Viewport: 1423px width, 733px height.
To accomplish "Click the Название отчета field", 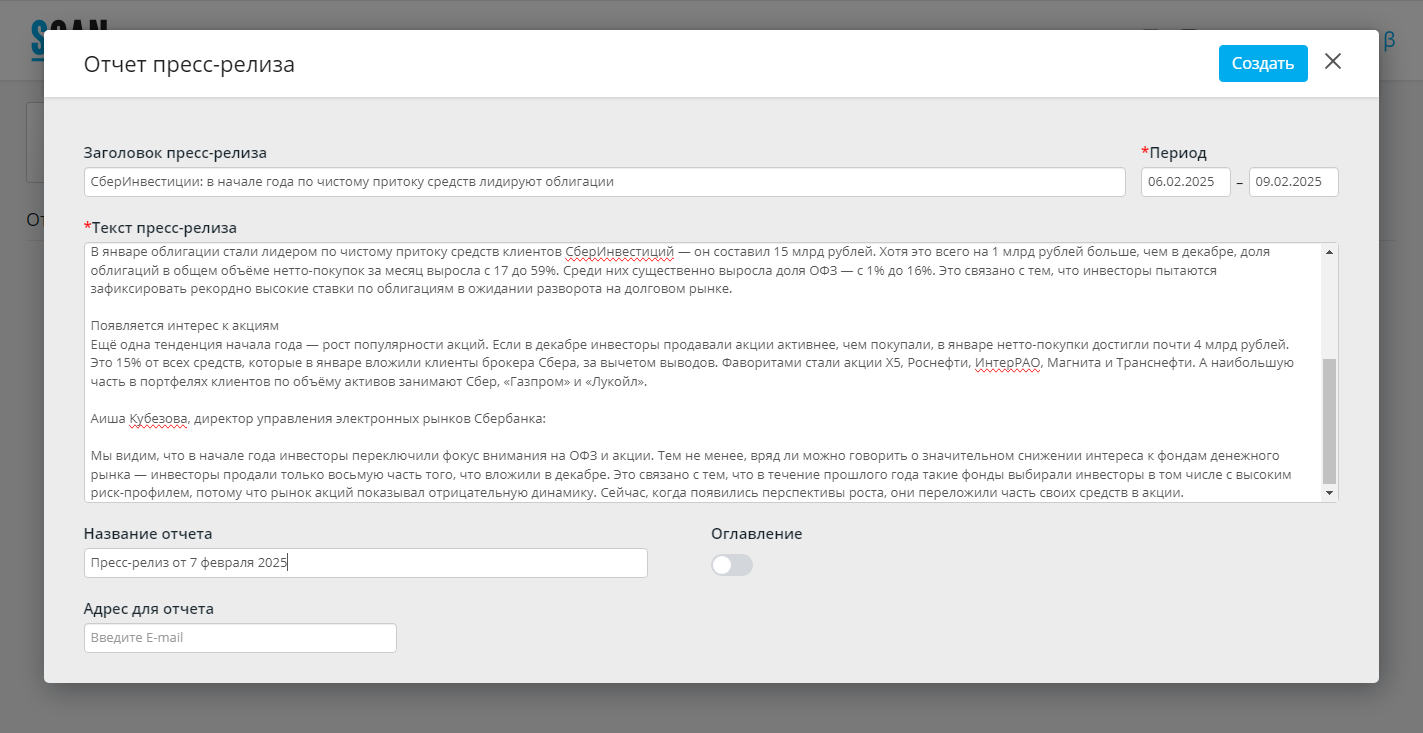I will pyautogui.click(x=366, y=563).
